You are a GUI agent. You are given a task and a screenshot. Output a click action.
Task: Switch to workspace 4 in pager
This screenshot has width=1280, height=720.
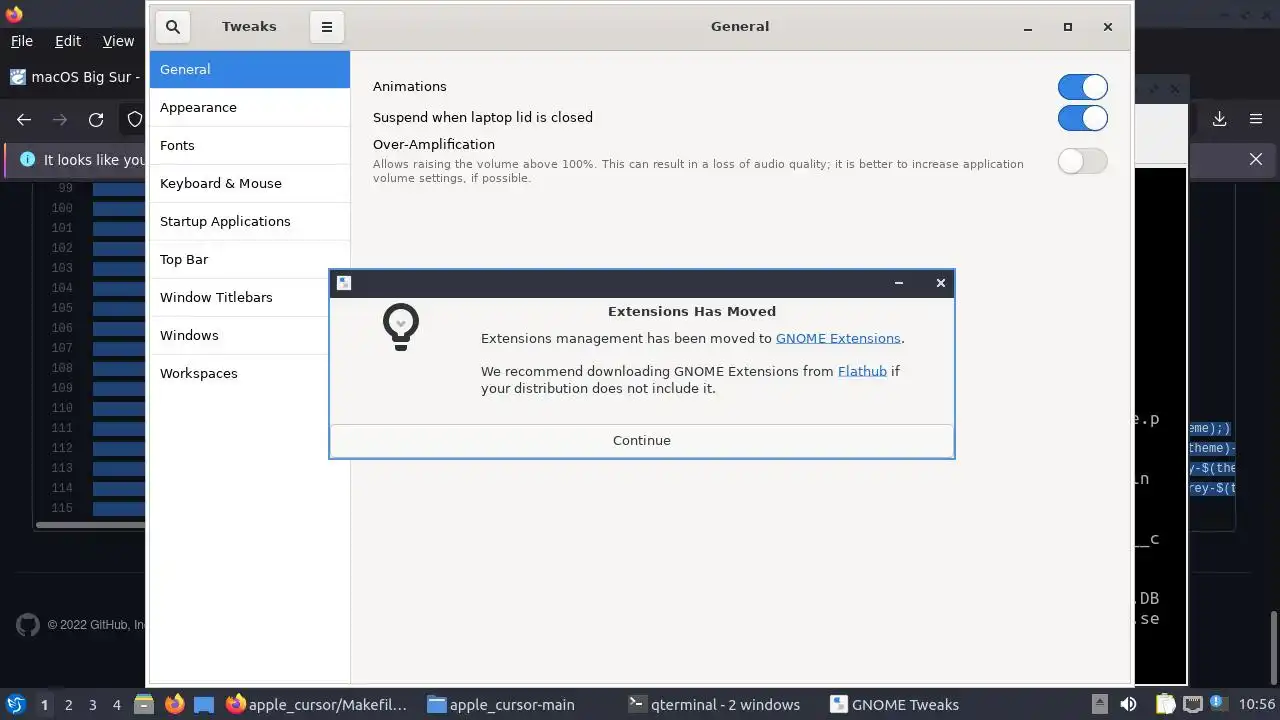click(x=116, y=704)
